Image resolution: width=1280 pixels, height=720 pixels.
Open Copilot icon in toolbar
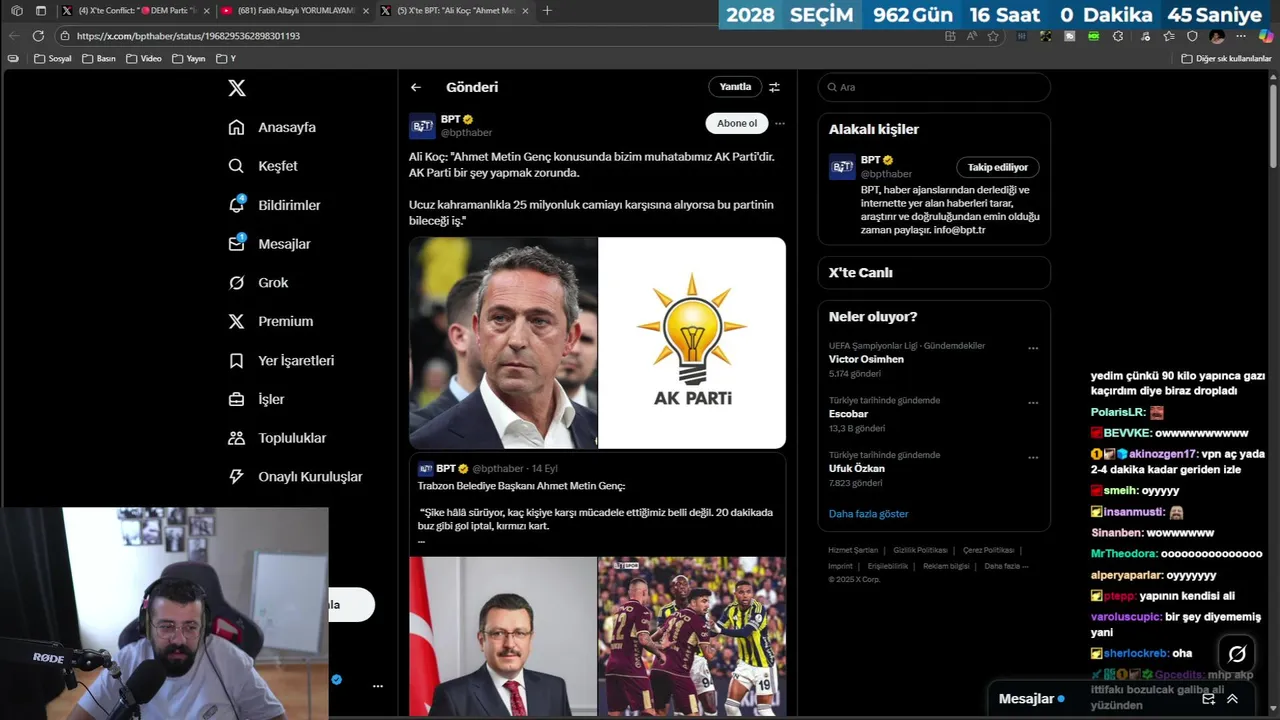1266,36
